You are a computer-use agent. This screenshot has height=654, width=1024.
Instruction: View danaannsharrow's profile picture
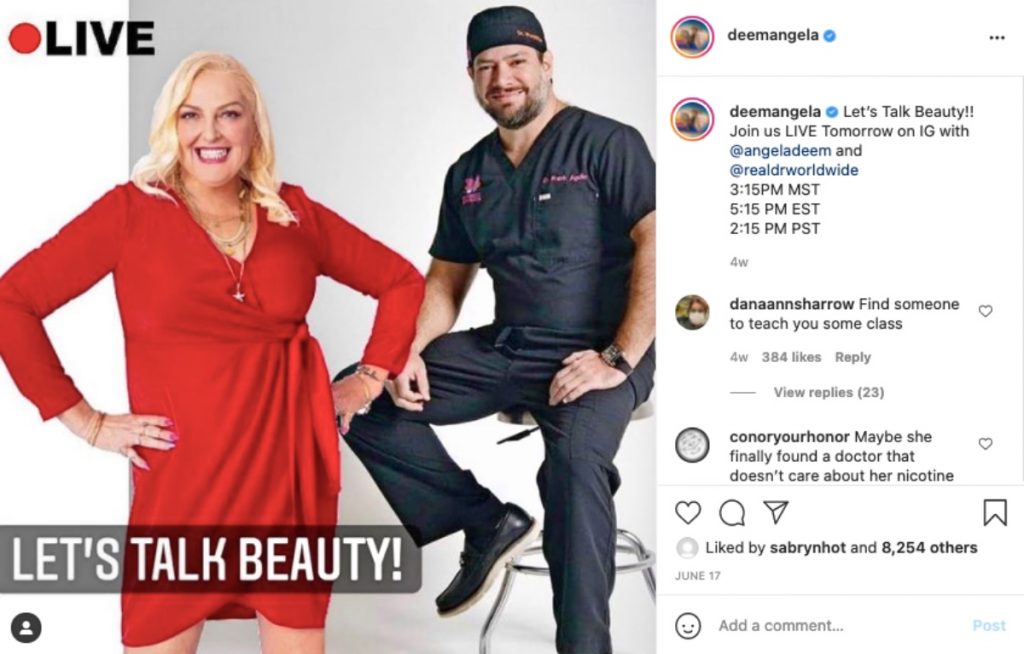[x=692, y=312]
